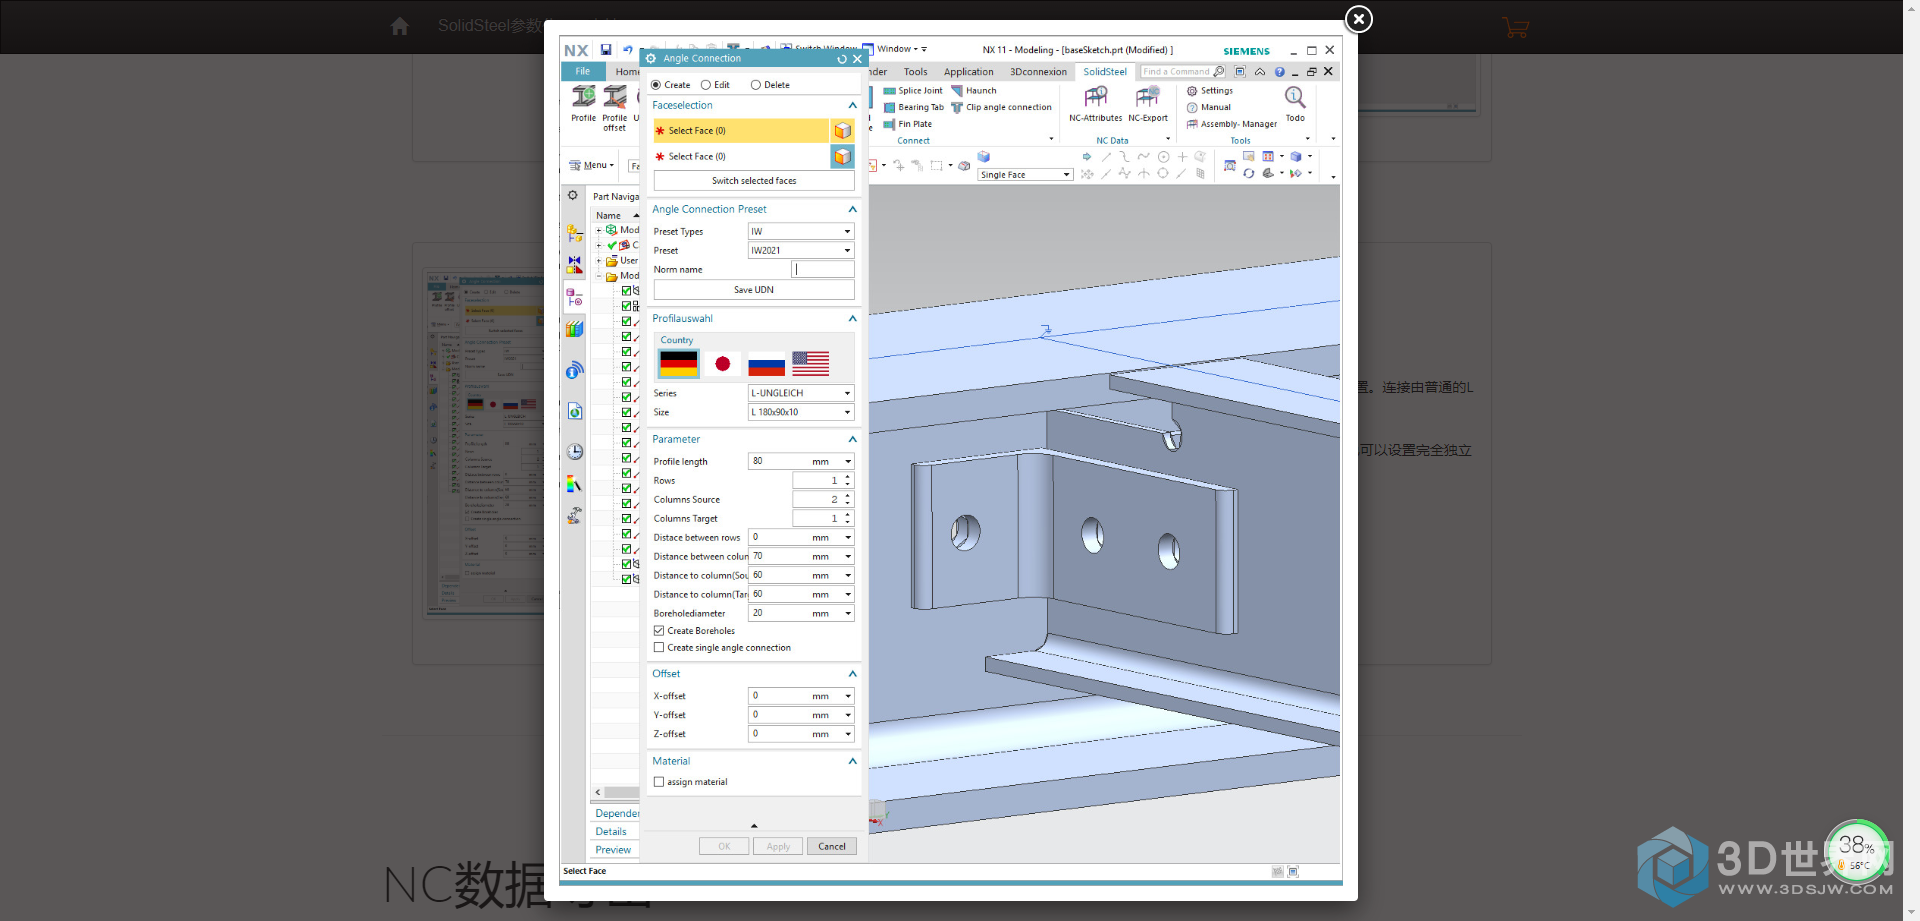Open the Single Face selection filter dropdown
This screenshot has width=1920, height=921.
[x=1026, y=175]
